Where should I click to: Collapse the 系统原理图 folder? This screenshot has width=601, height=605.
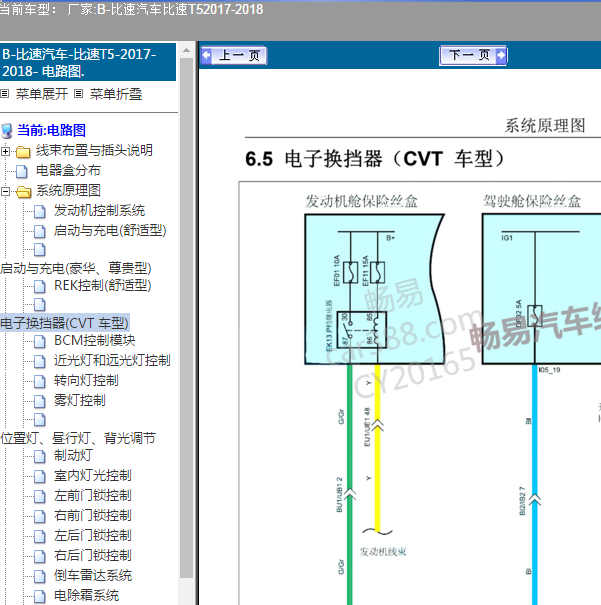pos(5,191)
